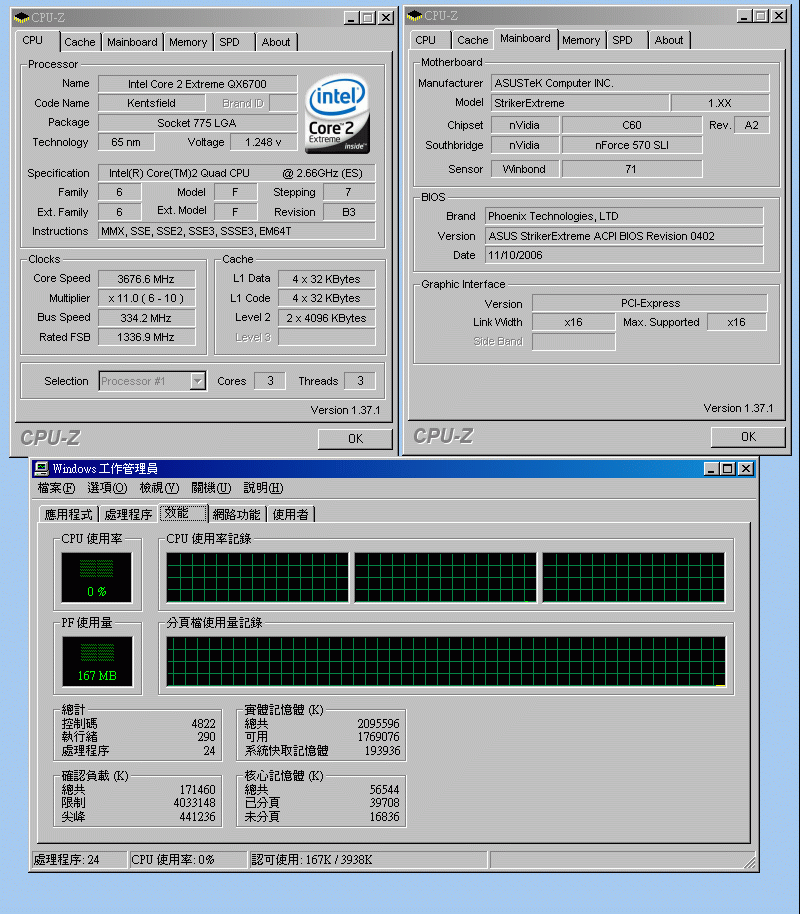The image size is (800, 914).
Task: Switch to 處理程序 tab in Task Manager
Action: pos(128,515)
